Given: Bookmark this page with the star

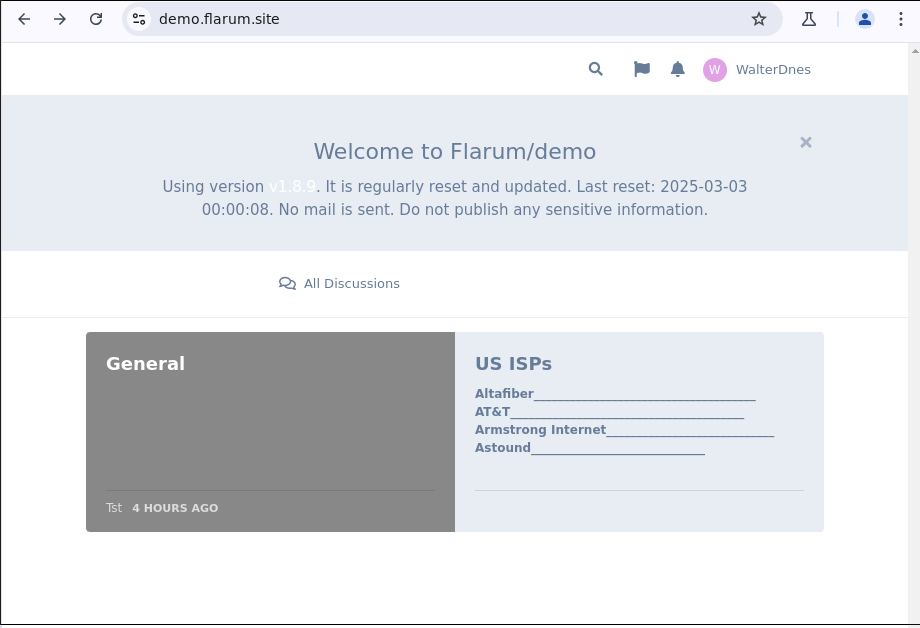Looking at the screenshot, I should (759, 19).
